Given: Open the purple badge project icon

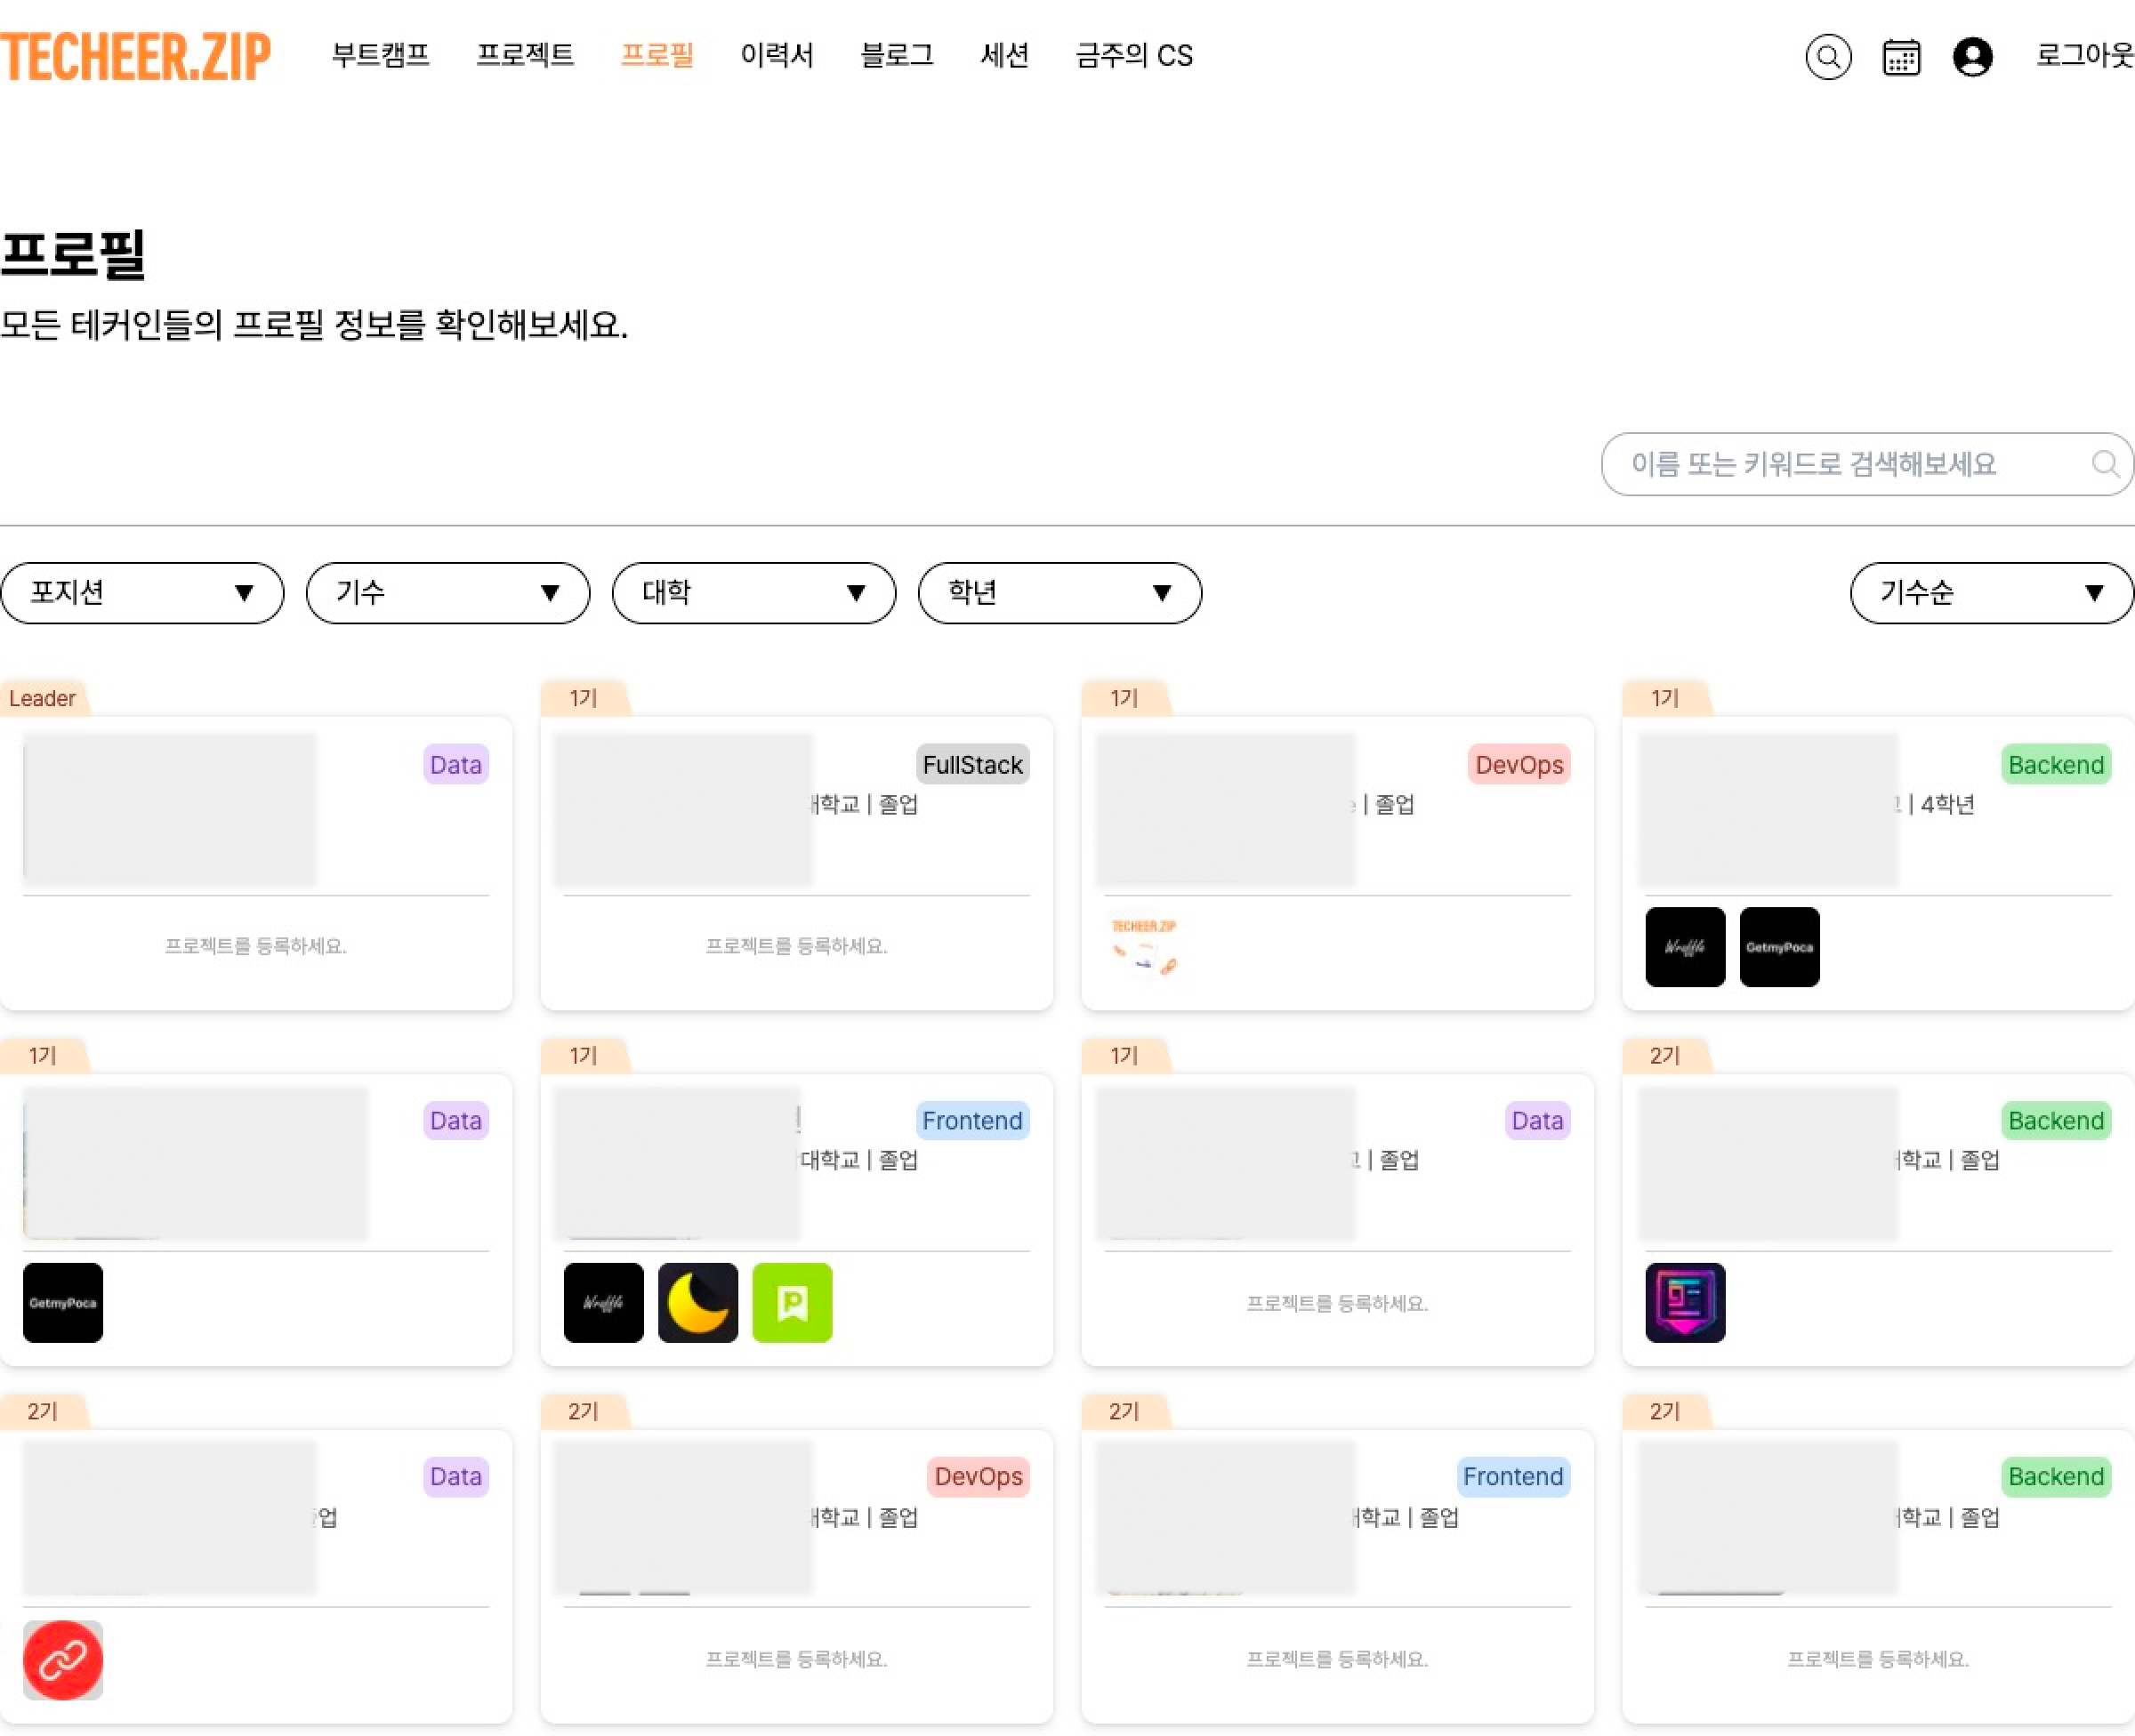Looking at the screenshot, I should (x=1684, y=1302).
